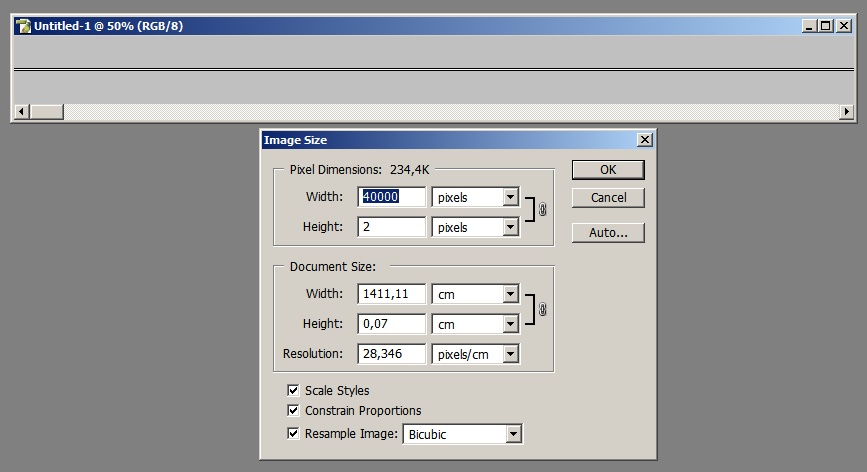Image resolution: width=867 pixels, height=472 pixels.
Task: Click the horizontal scrollbar thumb
Action: [47, 112]
